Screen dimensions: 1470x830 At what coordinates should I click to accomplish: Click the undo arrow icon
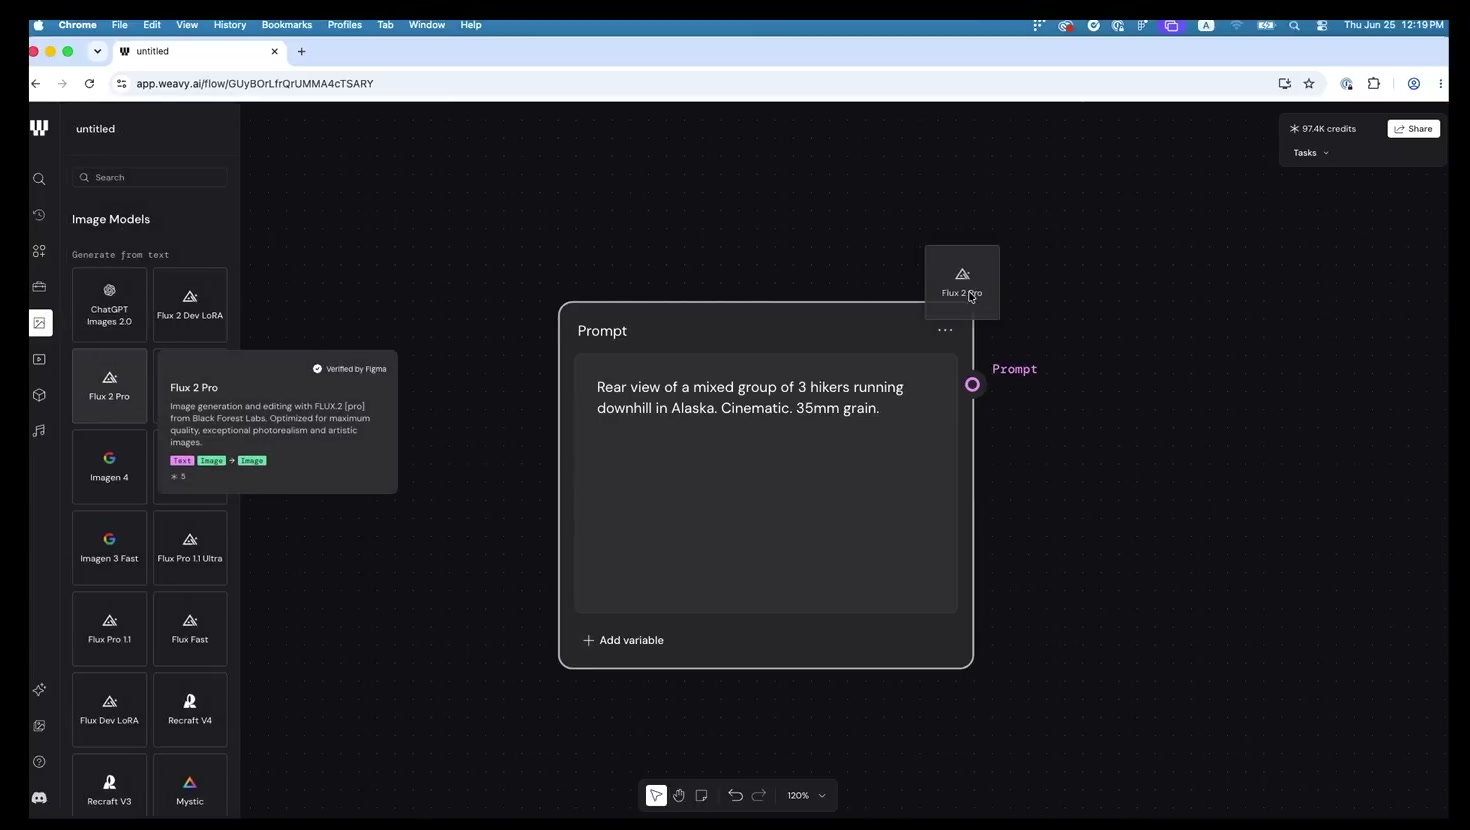[735, 795]
